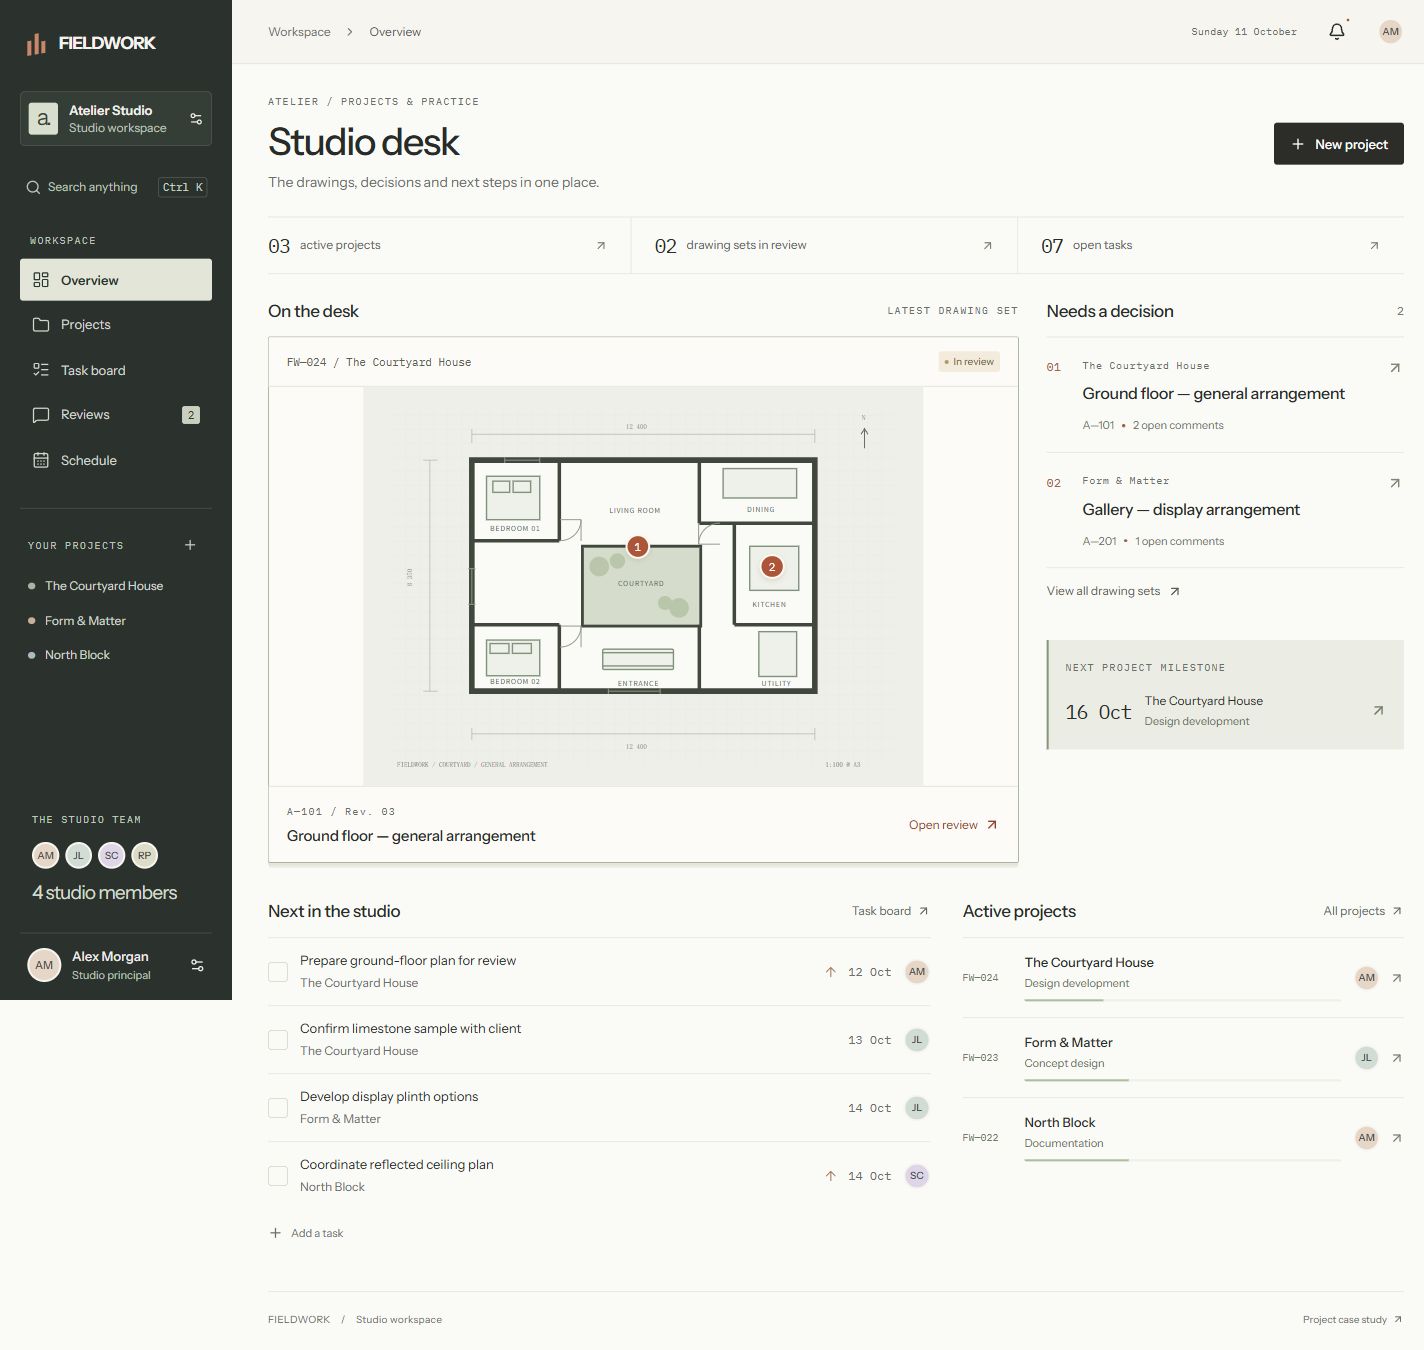Screen dimensions: 1424x1350
Task: Check off Develop display plinth options
Action: point(278,1108)
